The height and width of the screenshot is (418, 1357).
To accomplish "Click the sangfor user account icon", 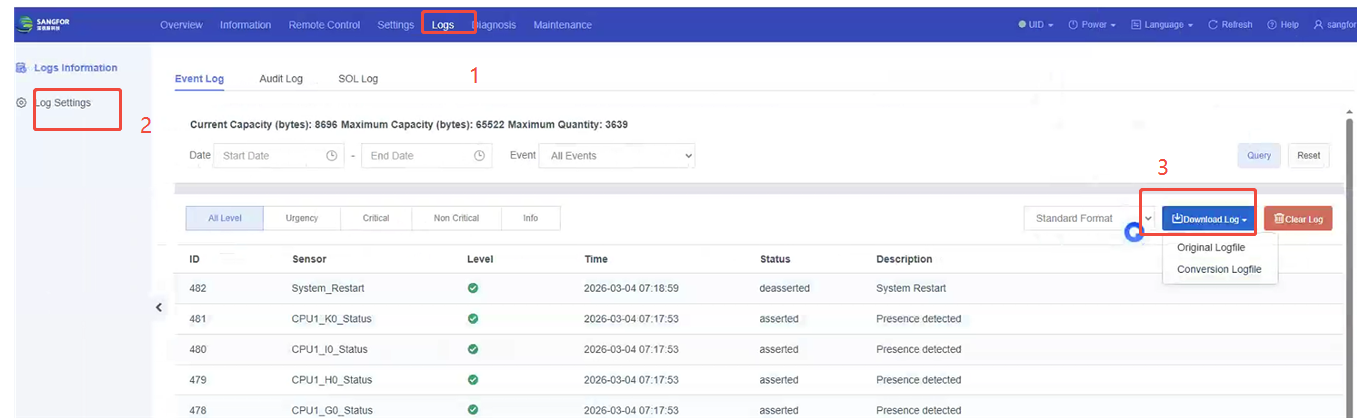I will (x=1318, y=25).
